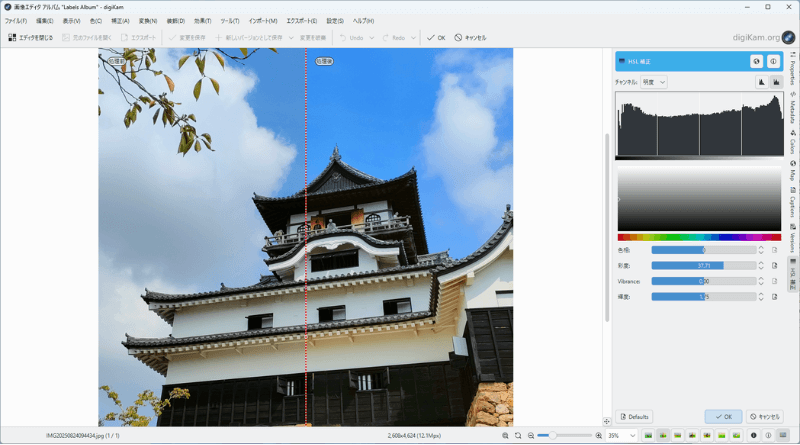The width and height of the screenshot is (800, 445).
Task: Click the linear histogram scale icon
Action: click(760, 82)
